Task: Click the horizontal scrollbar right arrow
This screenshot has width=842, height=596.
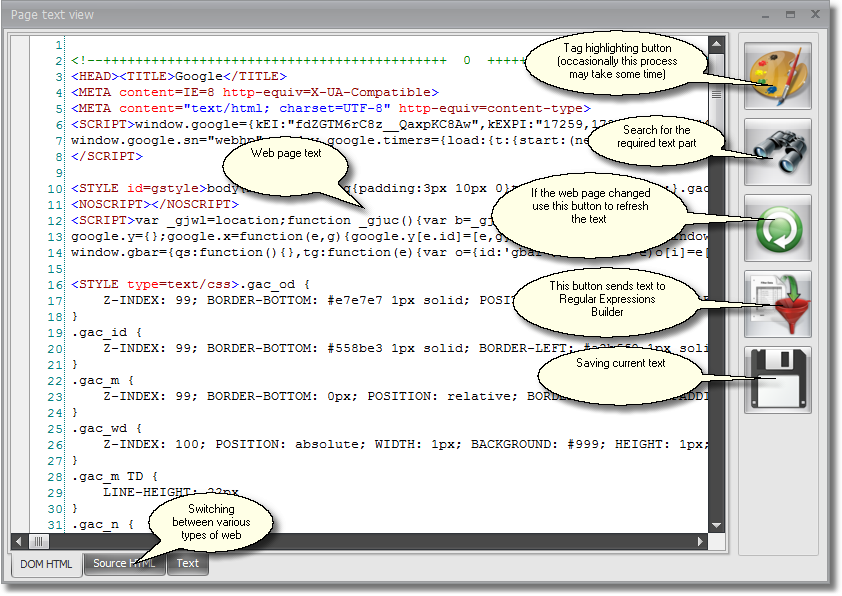Action: [x=700, y=541]
